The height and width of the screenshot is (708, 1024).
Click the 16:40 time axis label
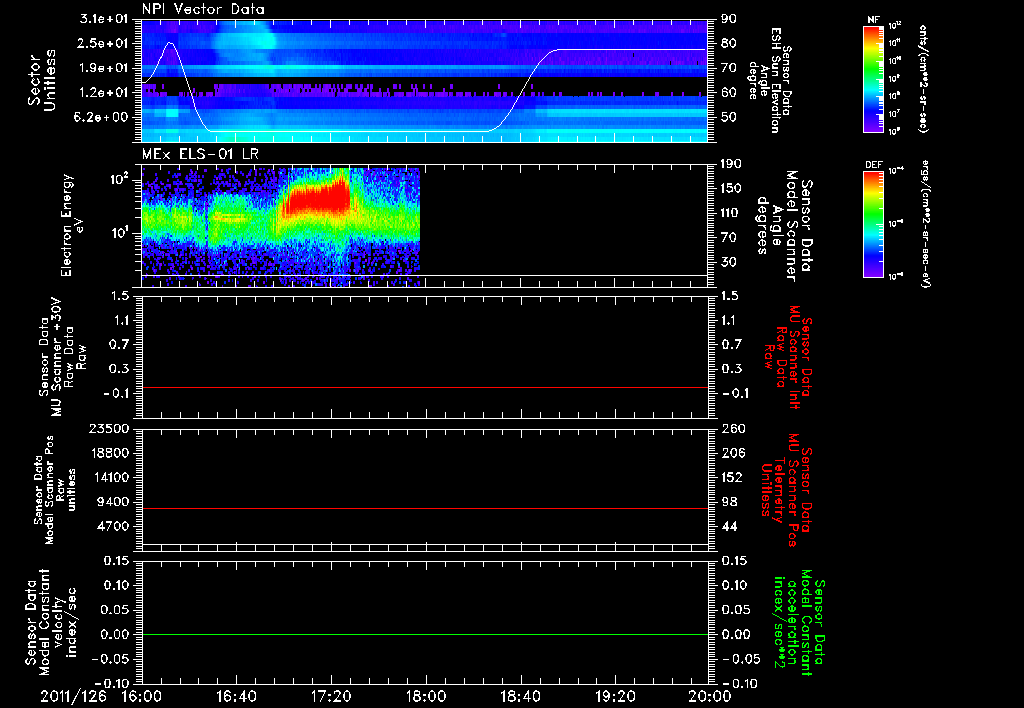236,696
